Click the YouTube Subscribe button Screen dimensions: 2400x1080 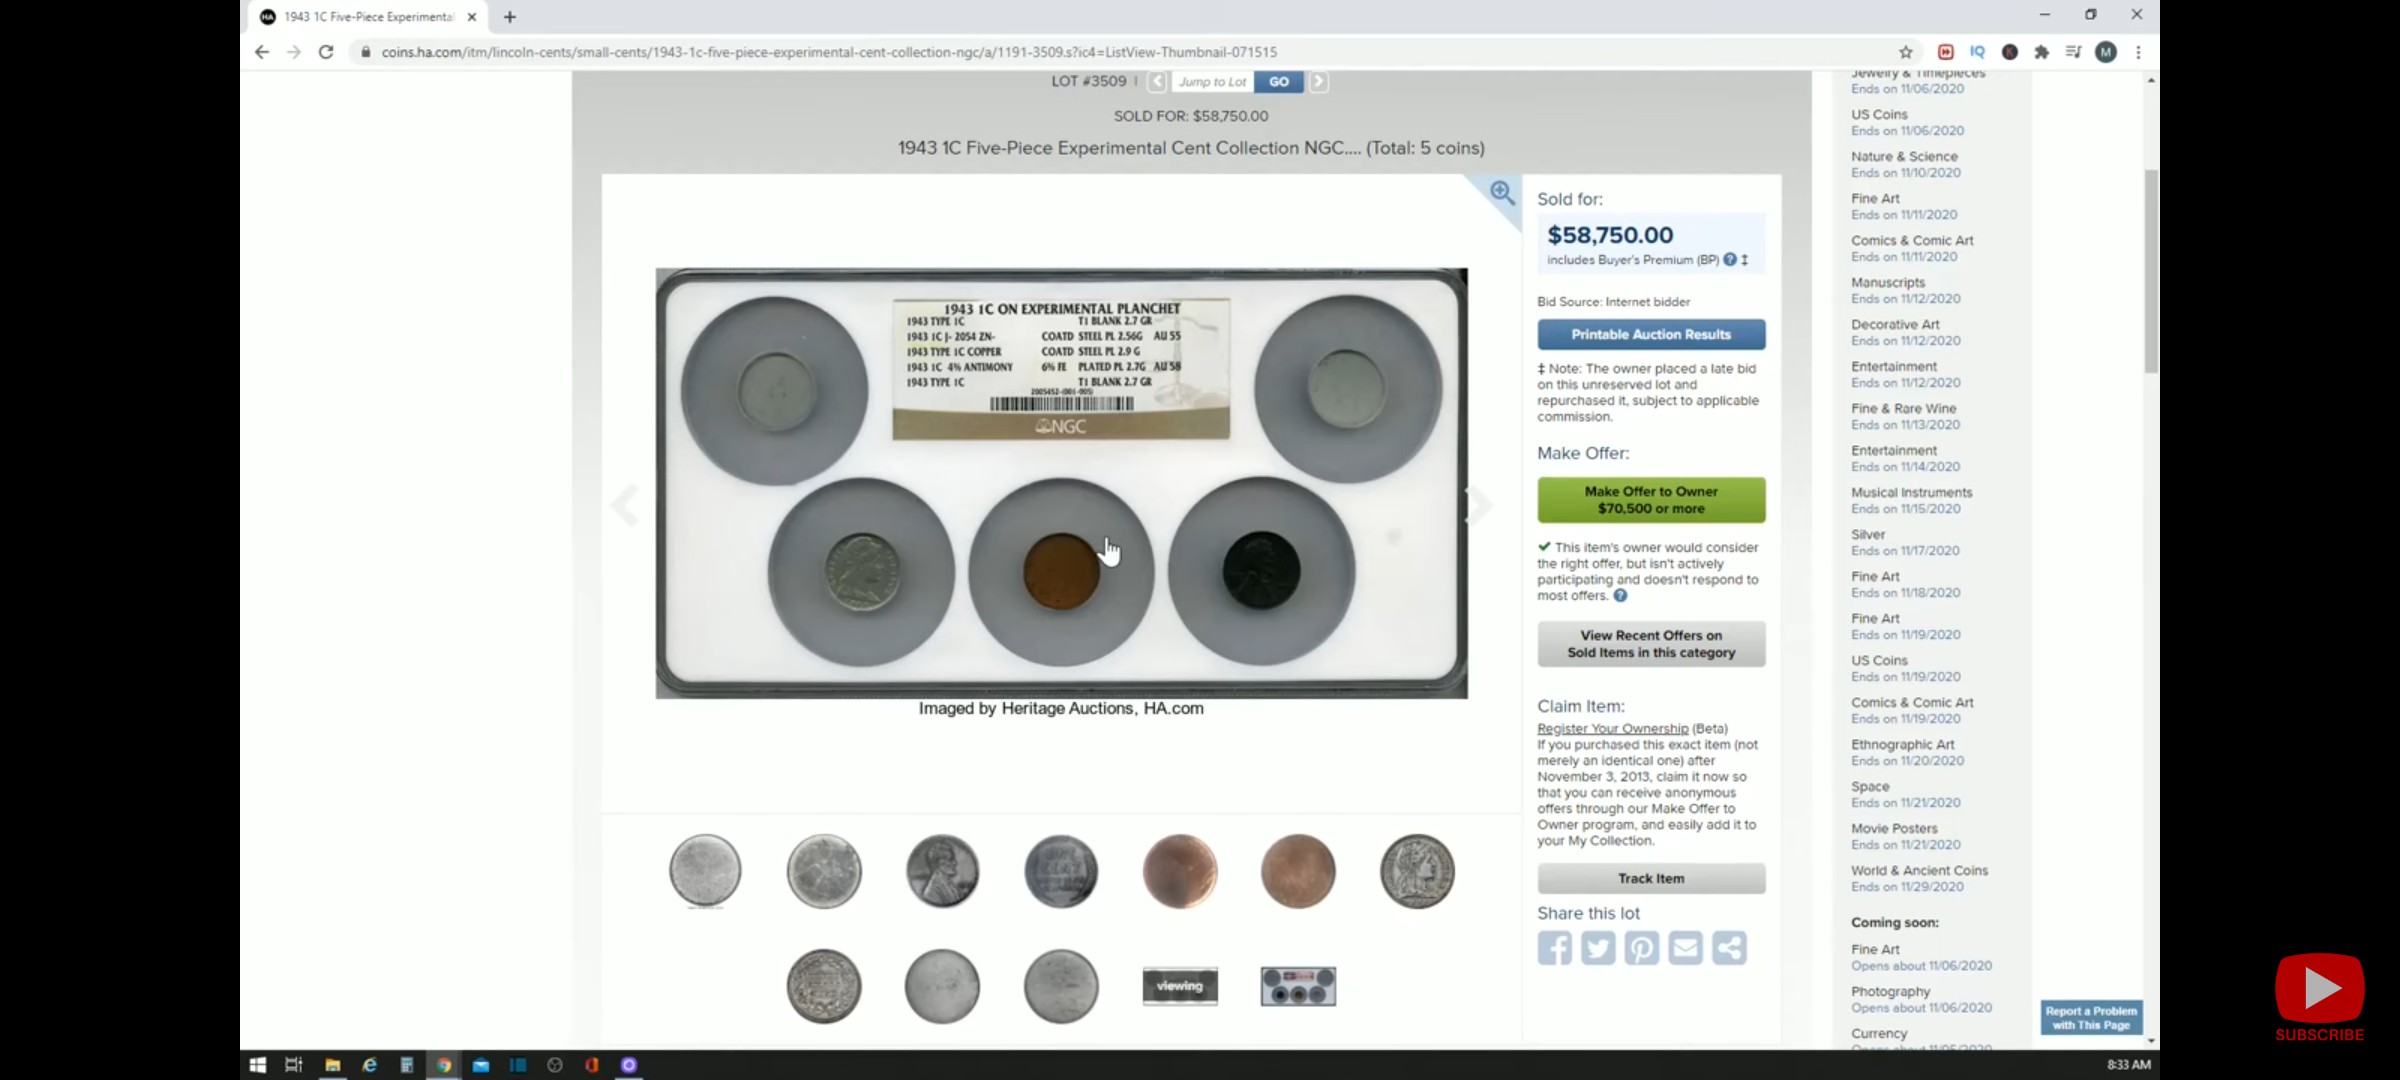click(x=2319, y=998)
